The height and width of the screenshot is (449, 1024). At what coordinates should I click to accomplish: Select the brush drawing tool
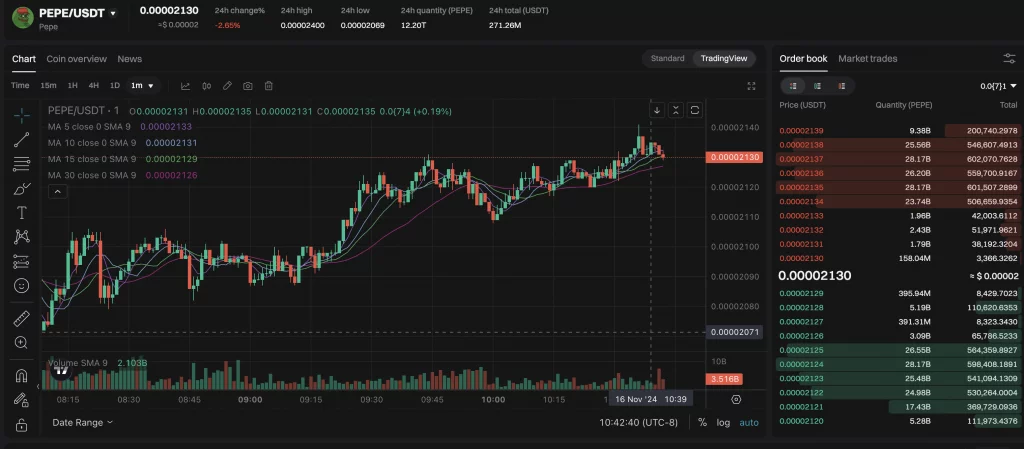point(22,189)
